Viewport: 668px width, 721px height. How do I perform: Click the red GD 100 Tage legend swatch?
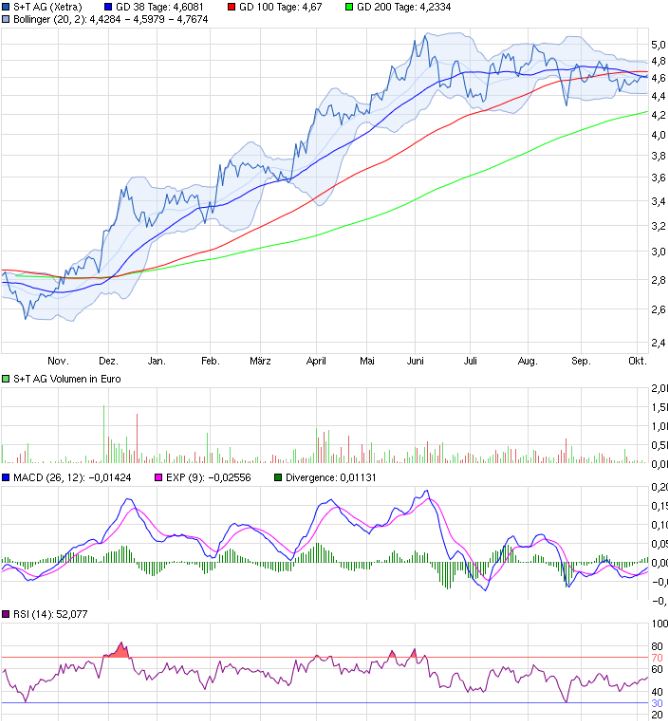232,7
